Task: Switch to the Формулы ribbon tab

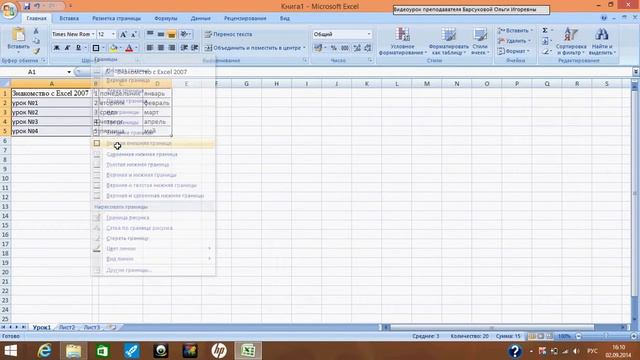Action: (166, 18)
